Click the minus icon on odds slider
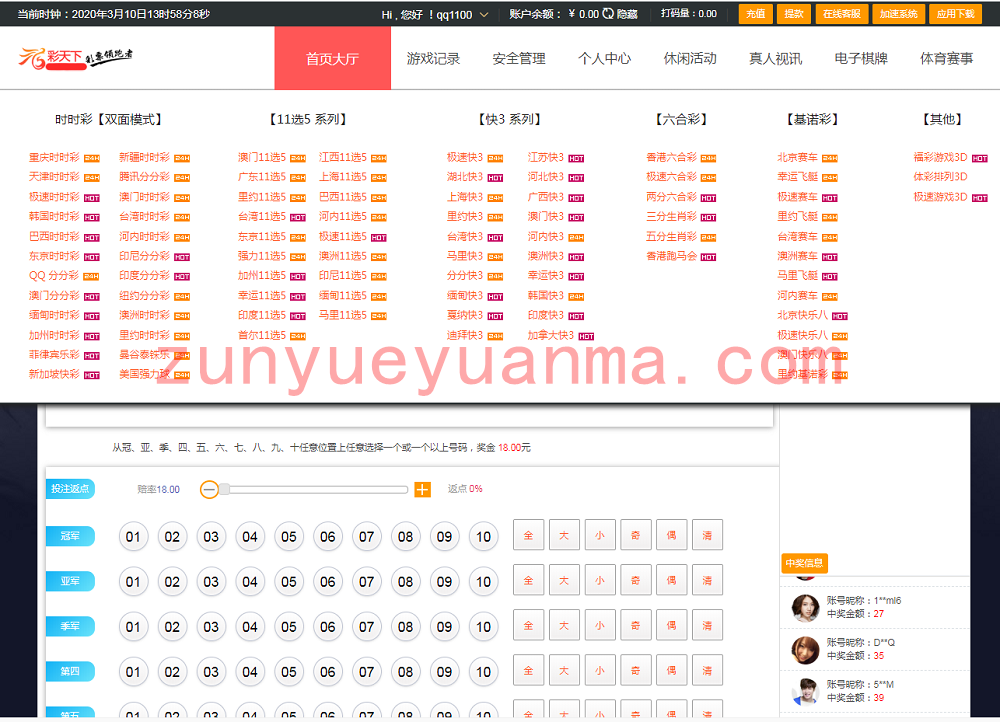 pos(209,489)
